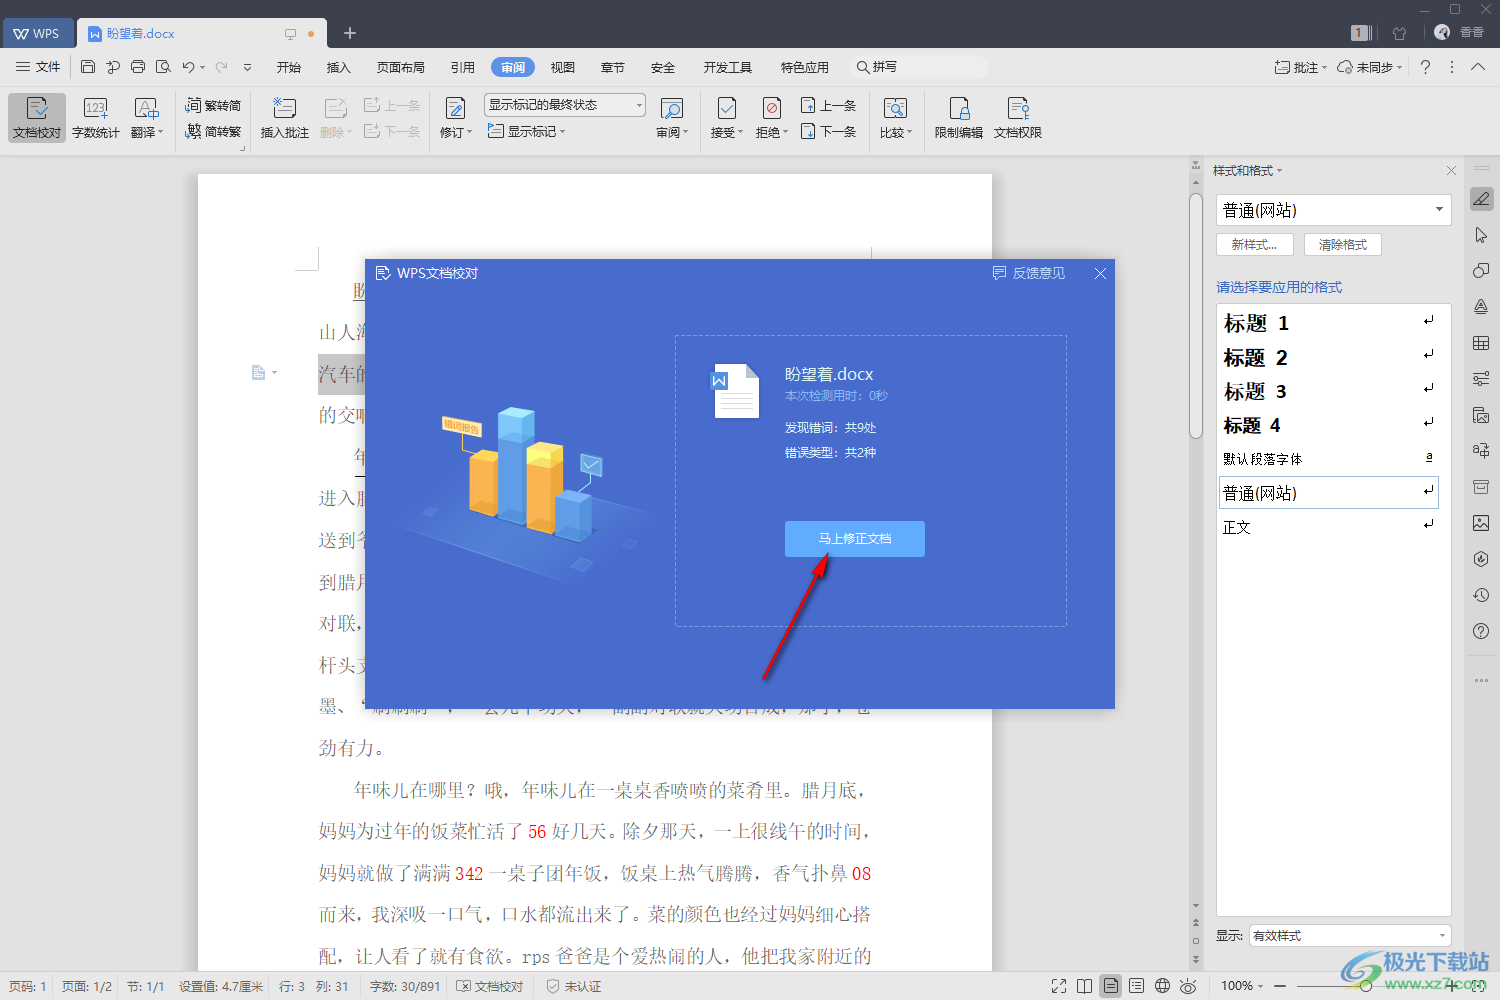Click the print preview icon

click(163, 67)
